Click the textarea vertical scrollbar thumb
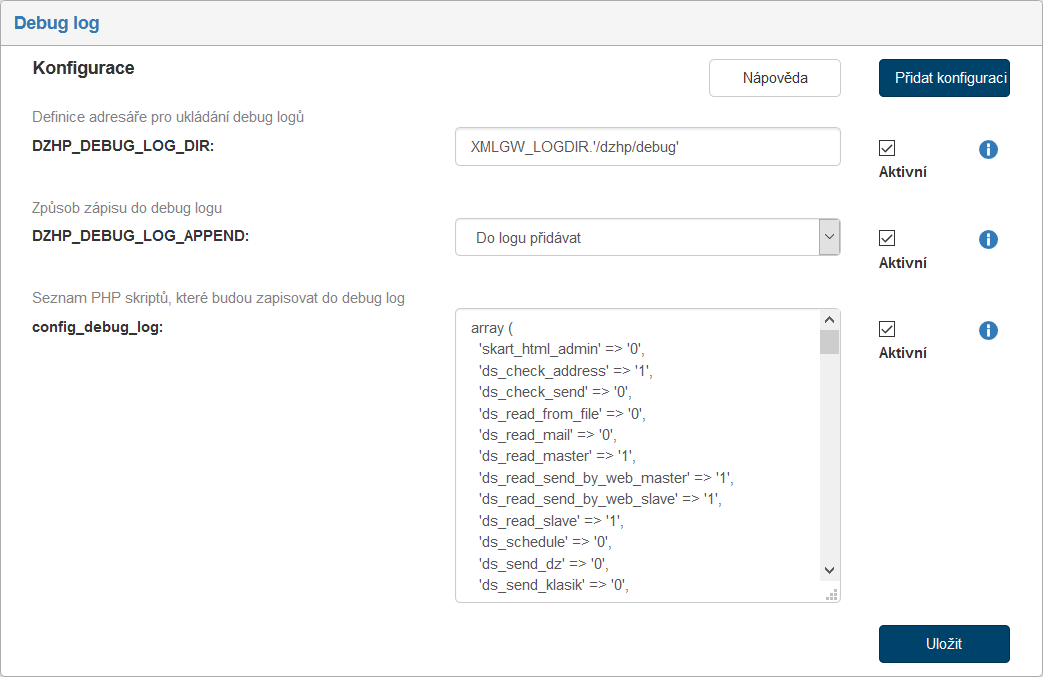 pyautogui.click(x=829, y=343)
